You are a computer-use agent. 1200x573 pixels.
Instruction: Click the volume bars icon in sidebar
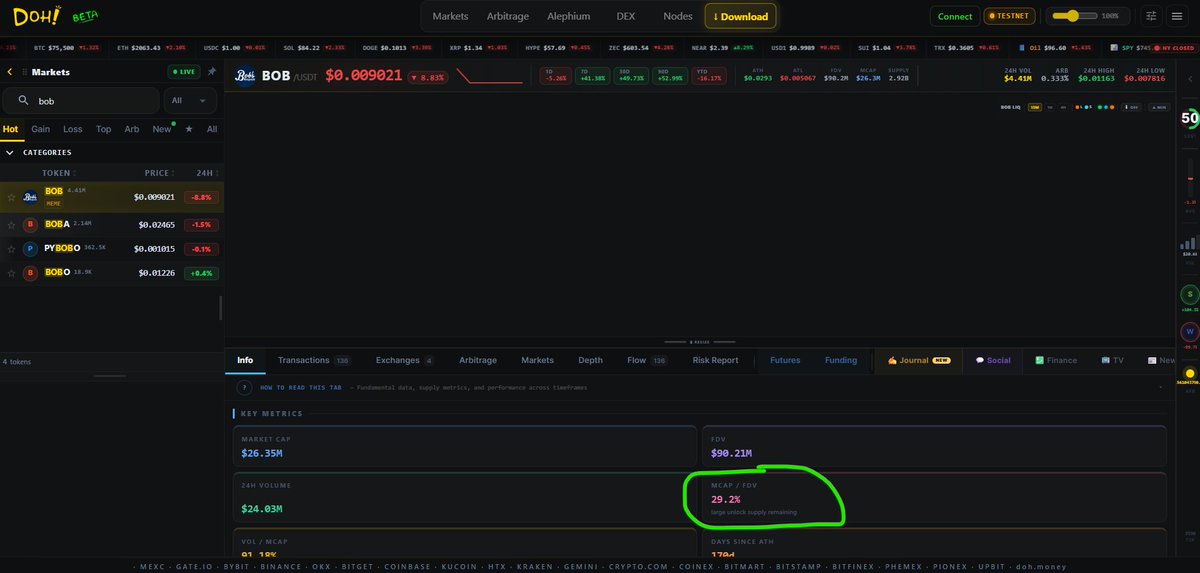[1189, 243]
